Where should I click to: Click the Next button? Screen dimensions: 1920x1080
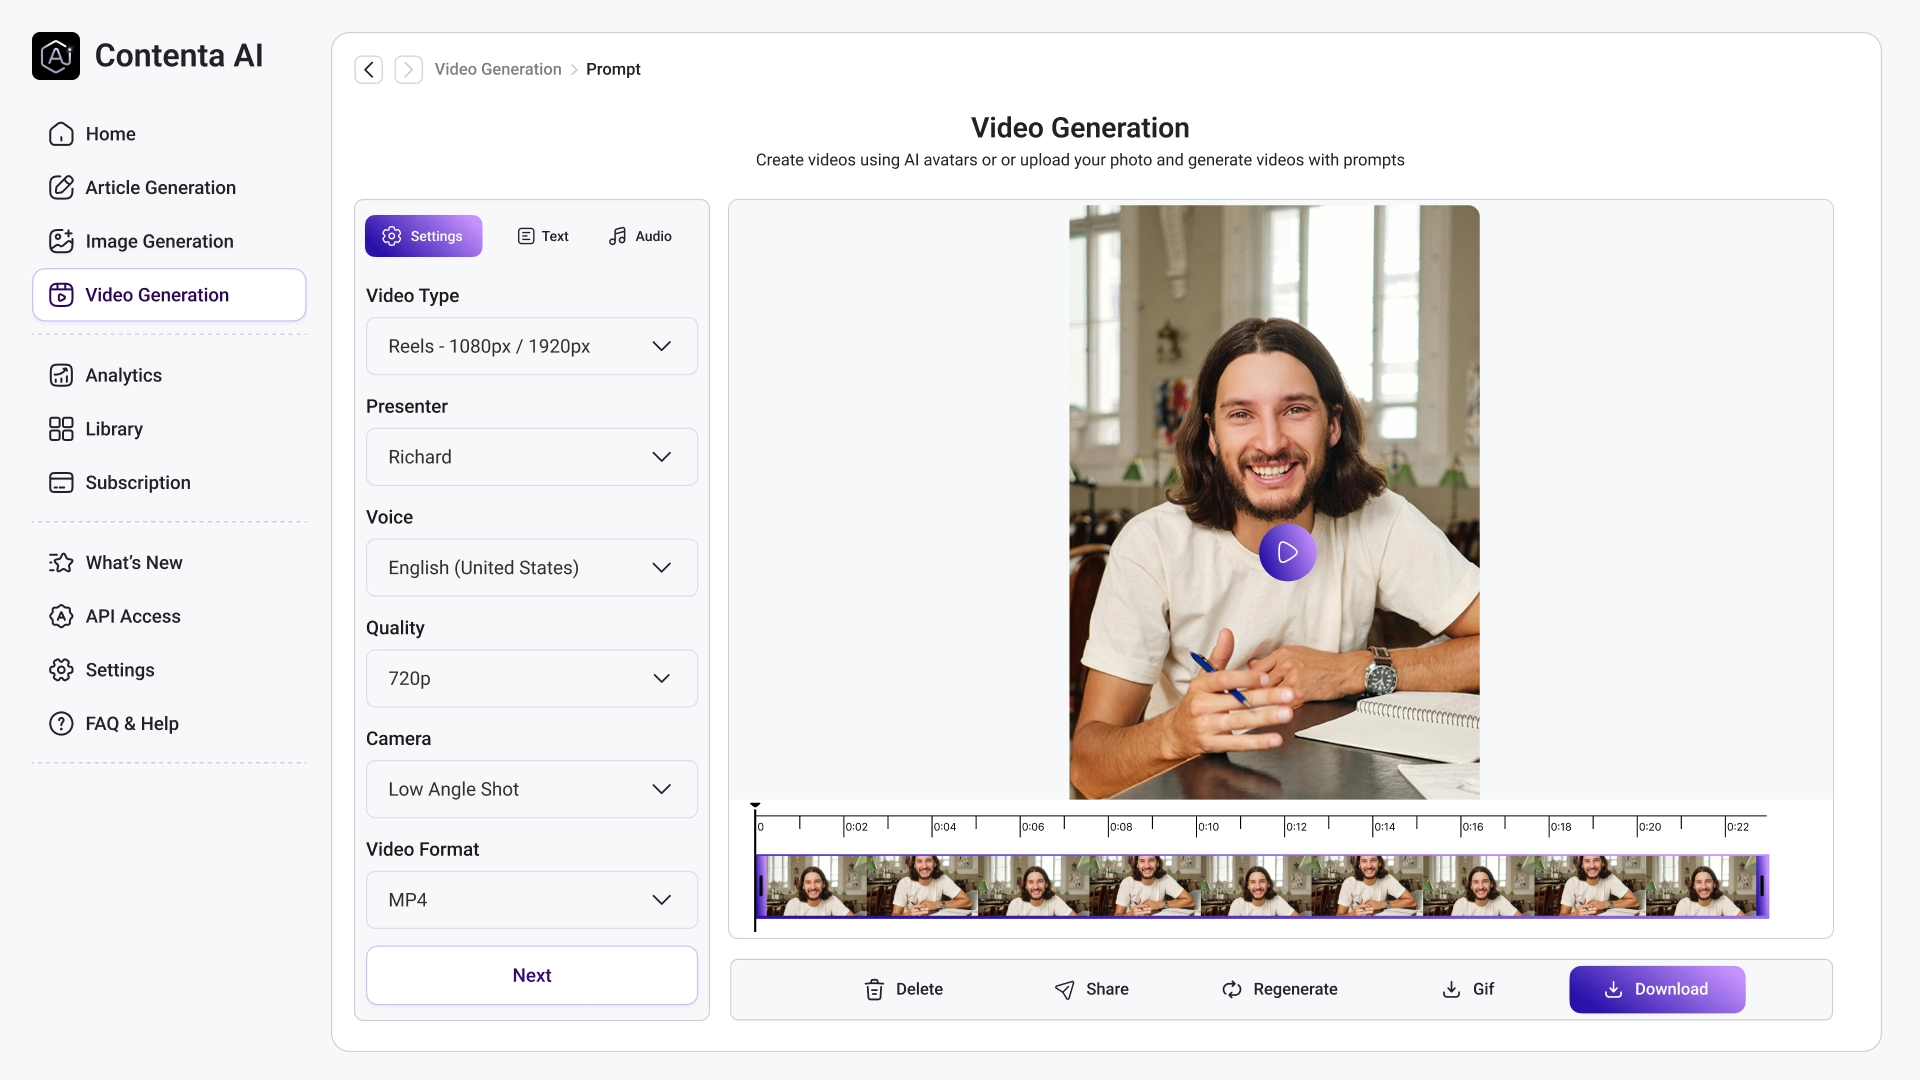coord(531,975)
